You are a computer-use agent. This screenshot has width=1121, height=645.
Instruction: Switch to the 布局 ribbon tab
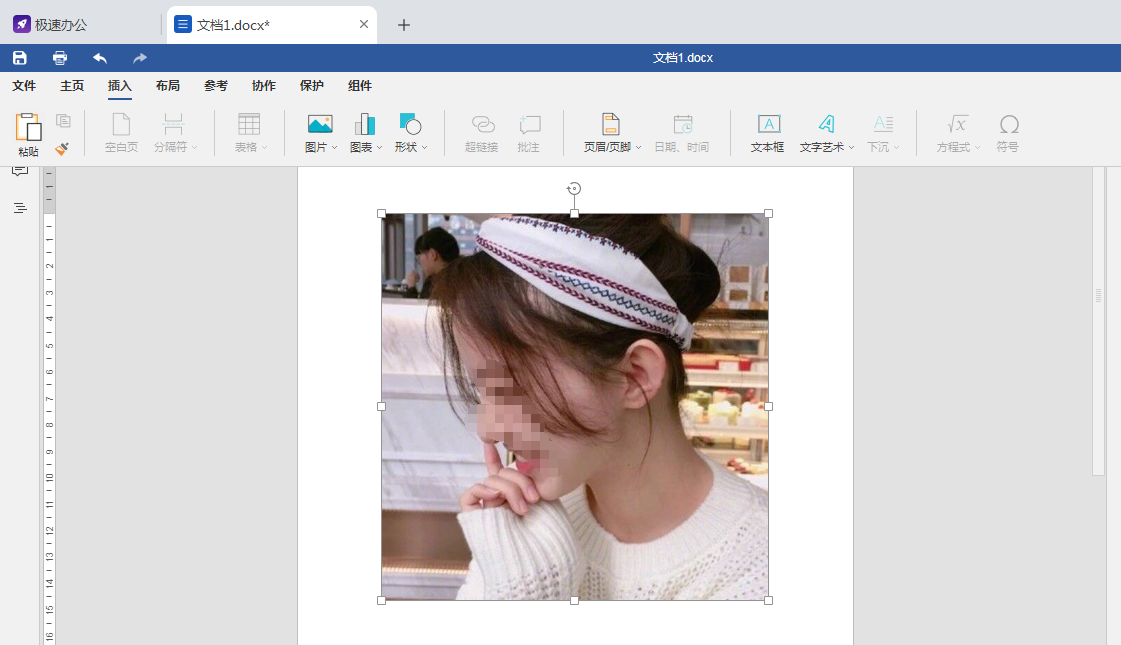(167, 86)
